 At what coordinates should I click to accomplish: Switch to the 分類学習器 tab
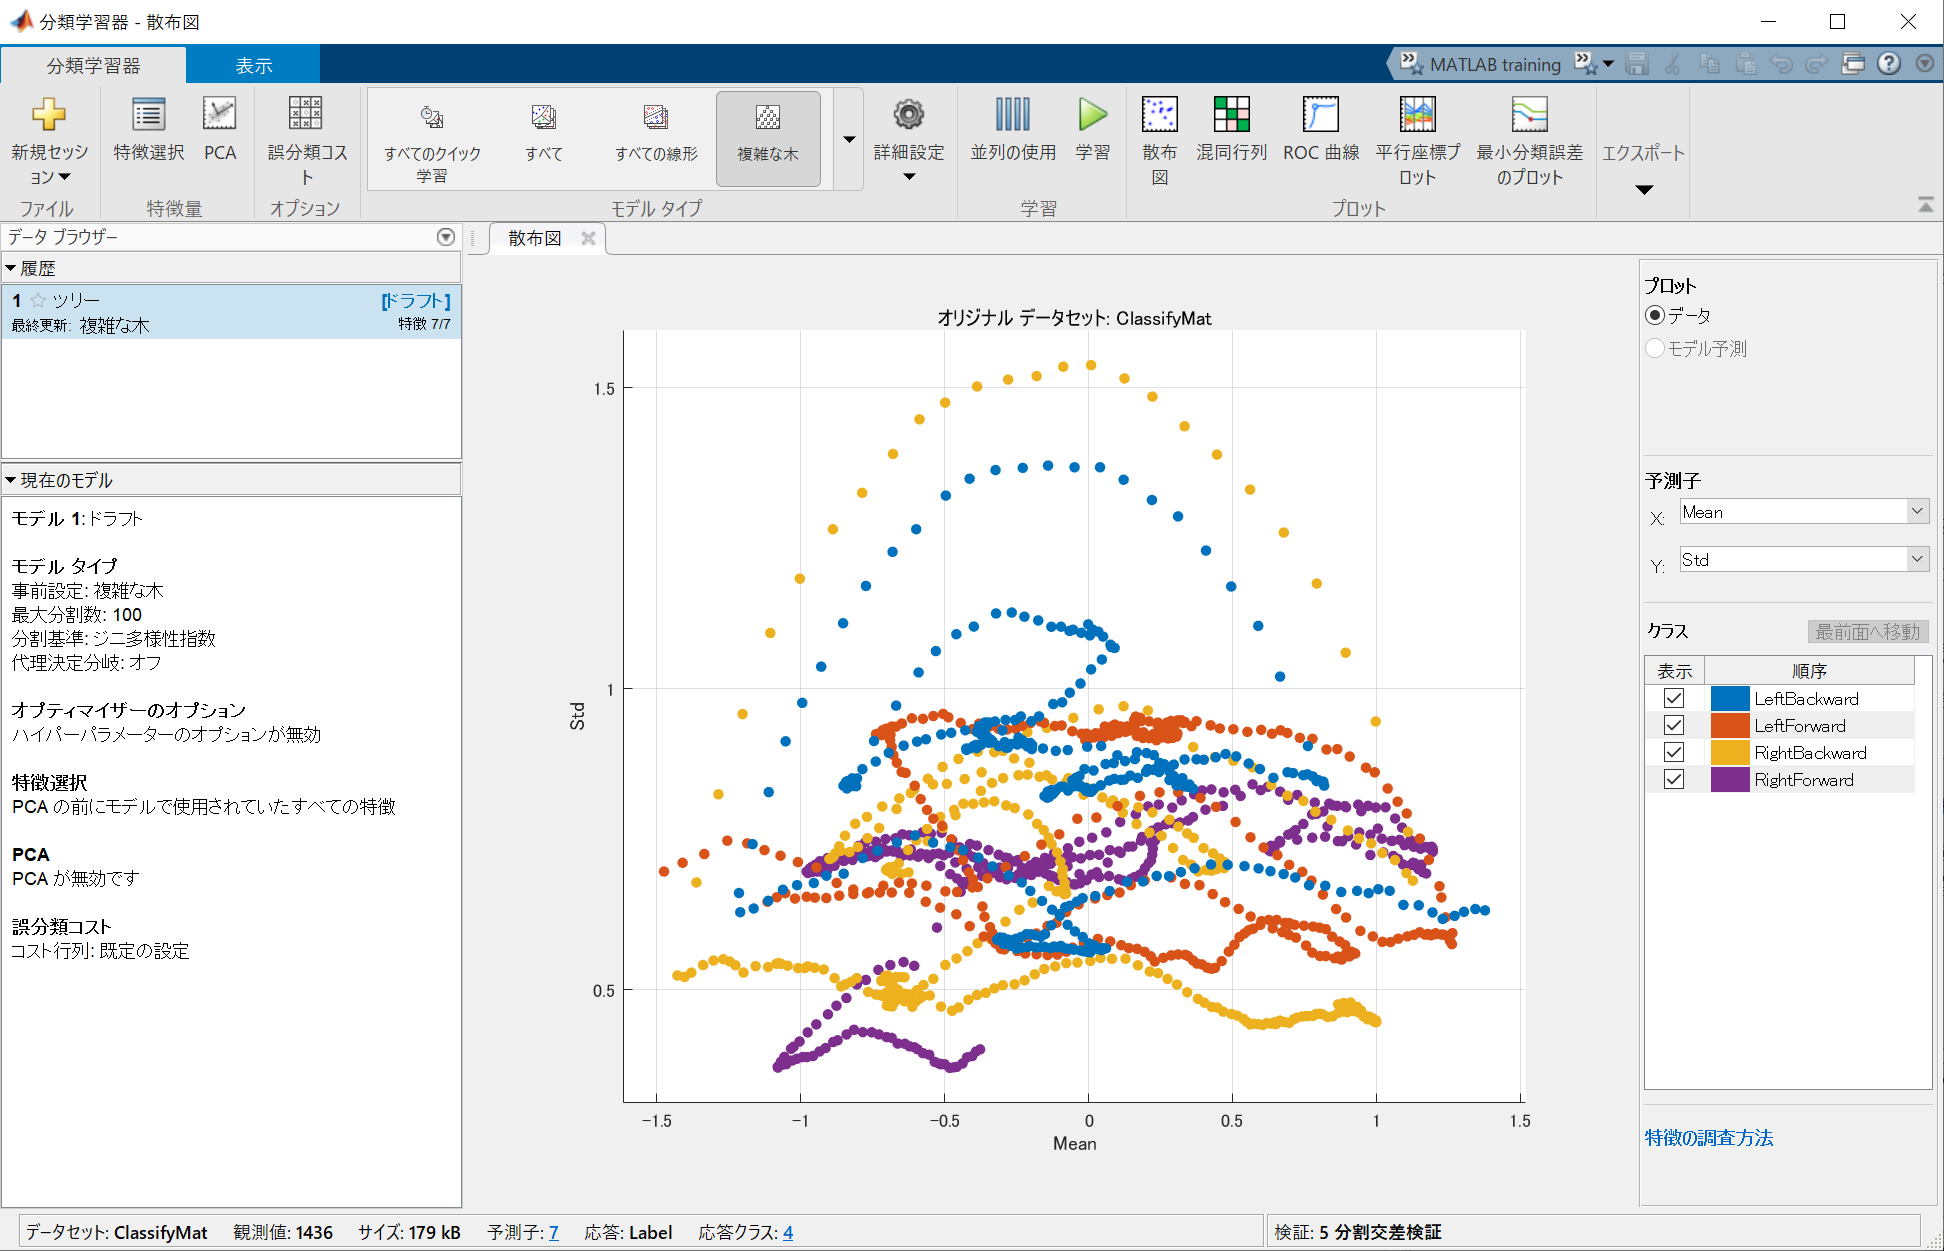(x=93, y=65)
